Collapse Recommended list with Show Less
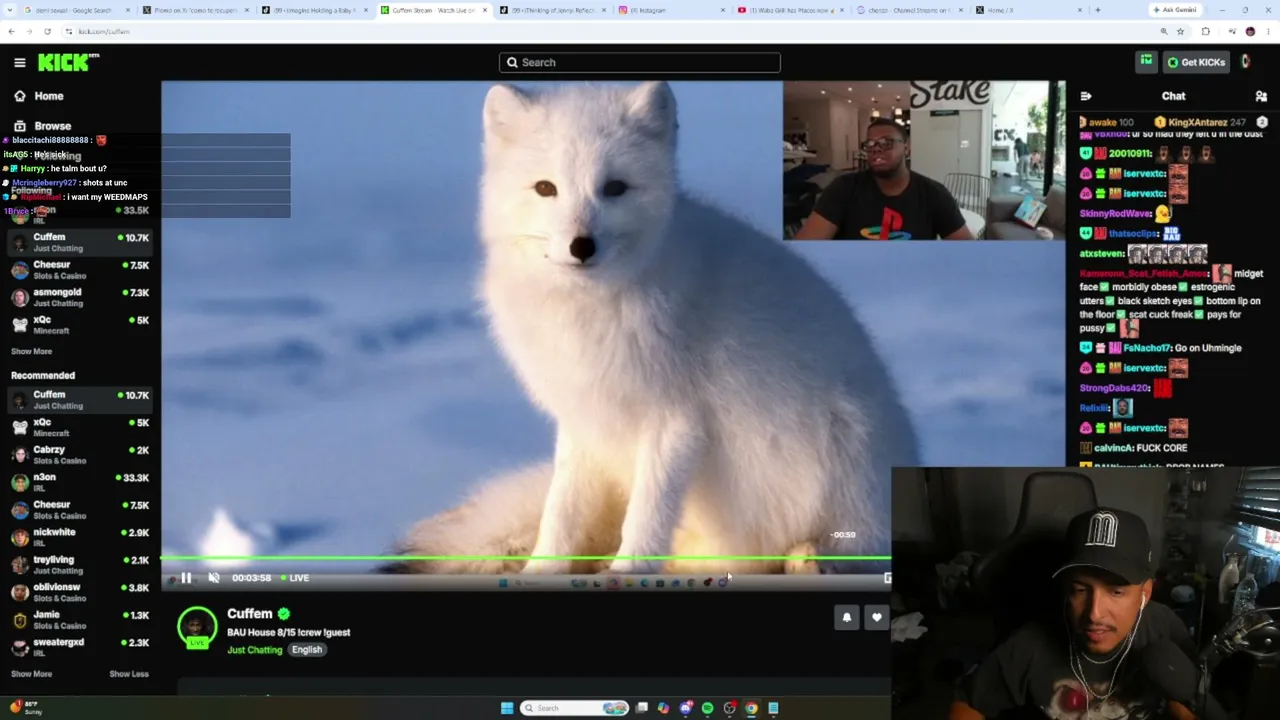This screenshot has width=1280, height=720. click(129, 674)
